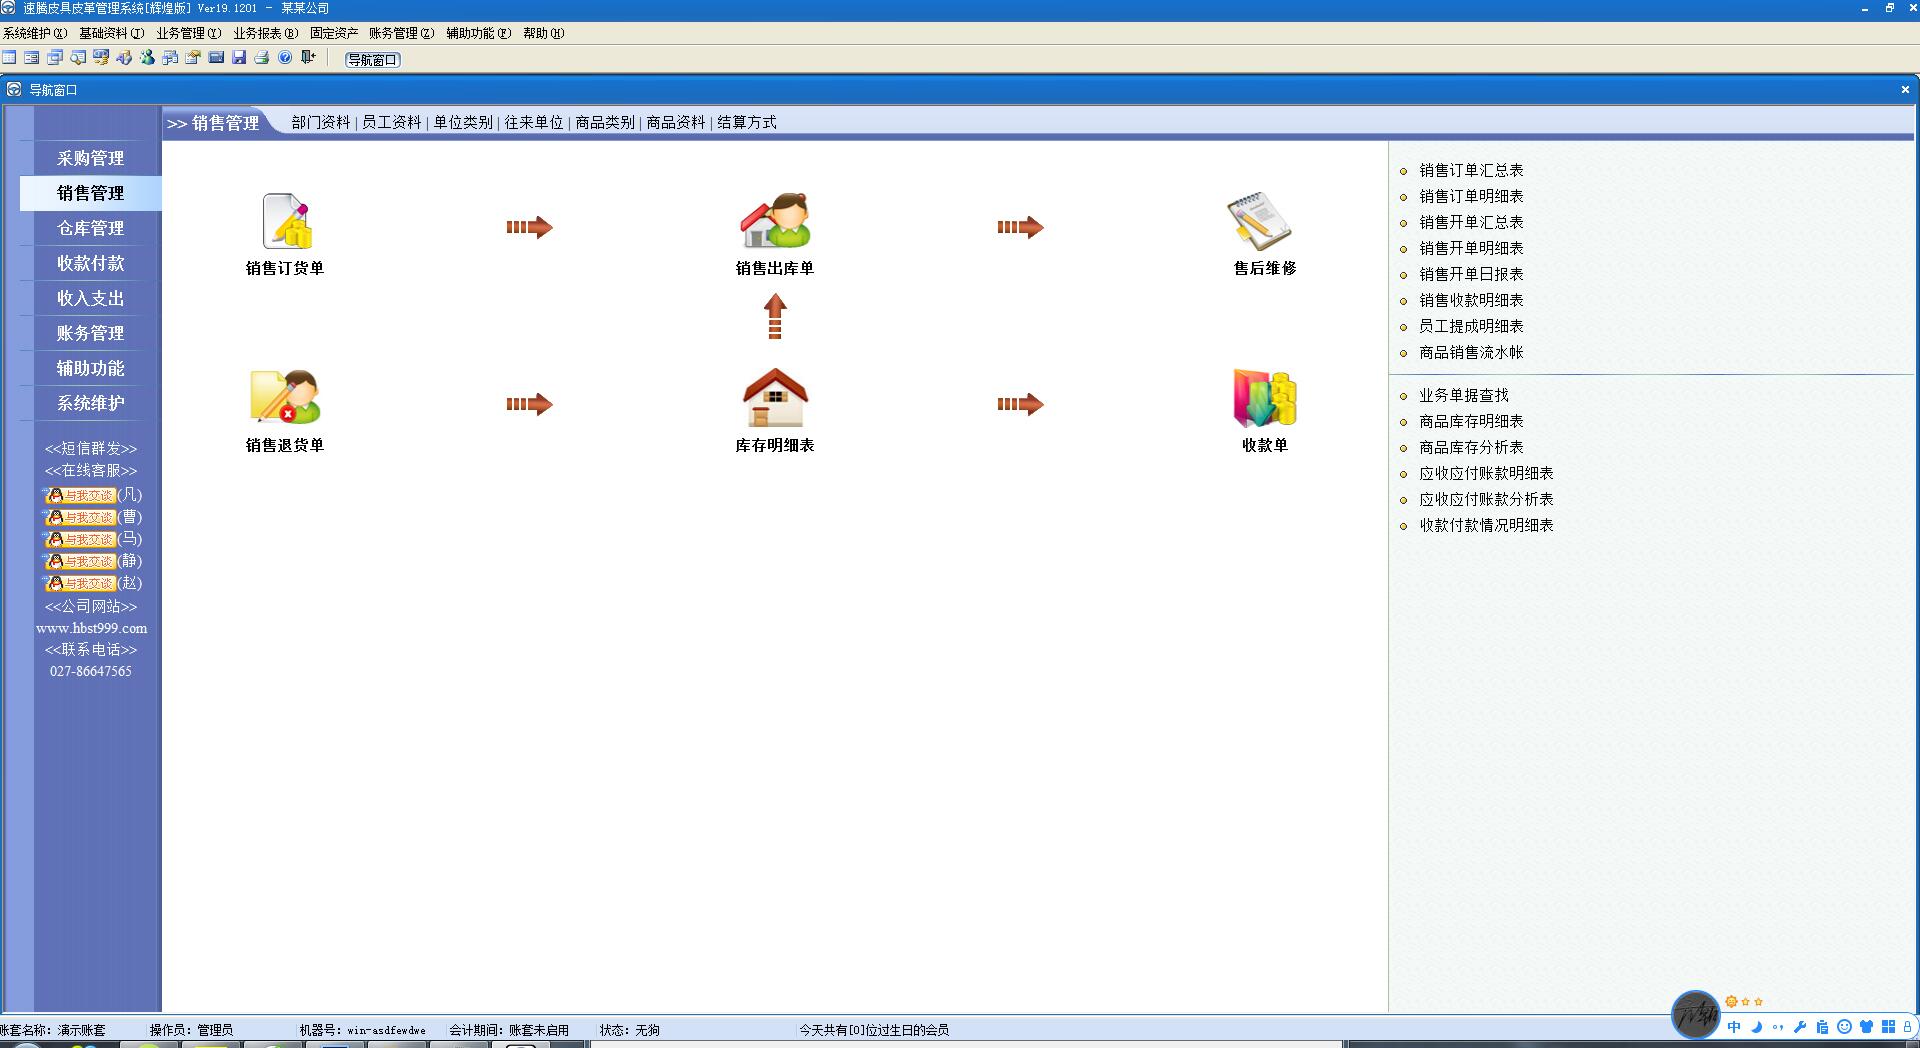Open the 销售退货单 sales return icon
This screenshot has height=1048, width=1920.
pos(285,399)
